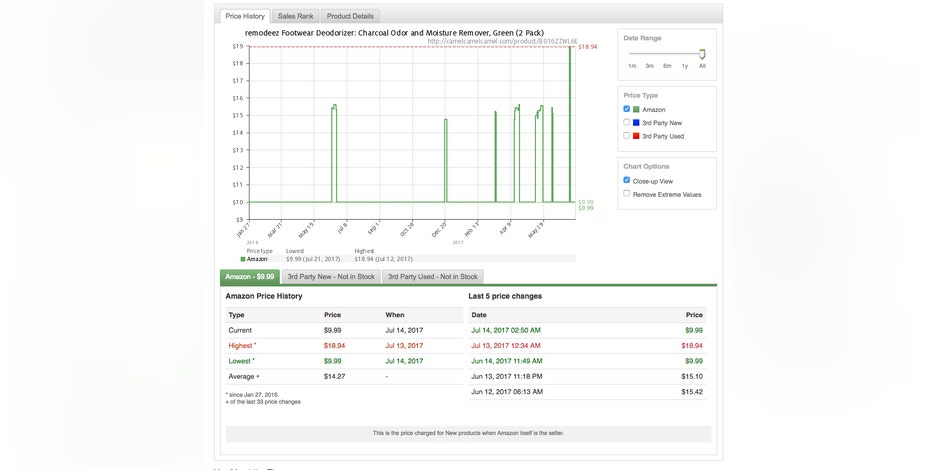
Task: Click the remodeez Footwear Deodorizer chart title
Action: (x=394, y=33)
